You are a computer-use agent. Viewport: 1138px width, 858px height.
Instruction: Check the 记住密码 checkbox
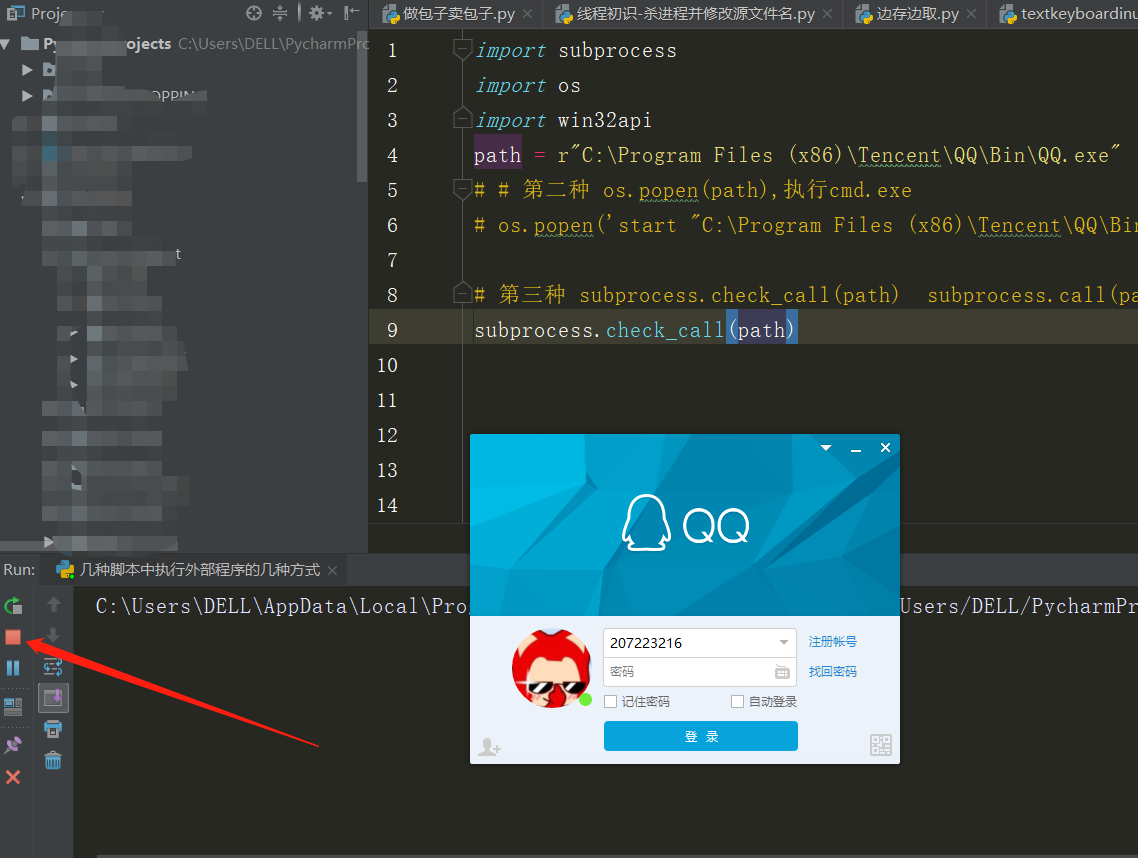point(610,701)
